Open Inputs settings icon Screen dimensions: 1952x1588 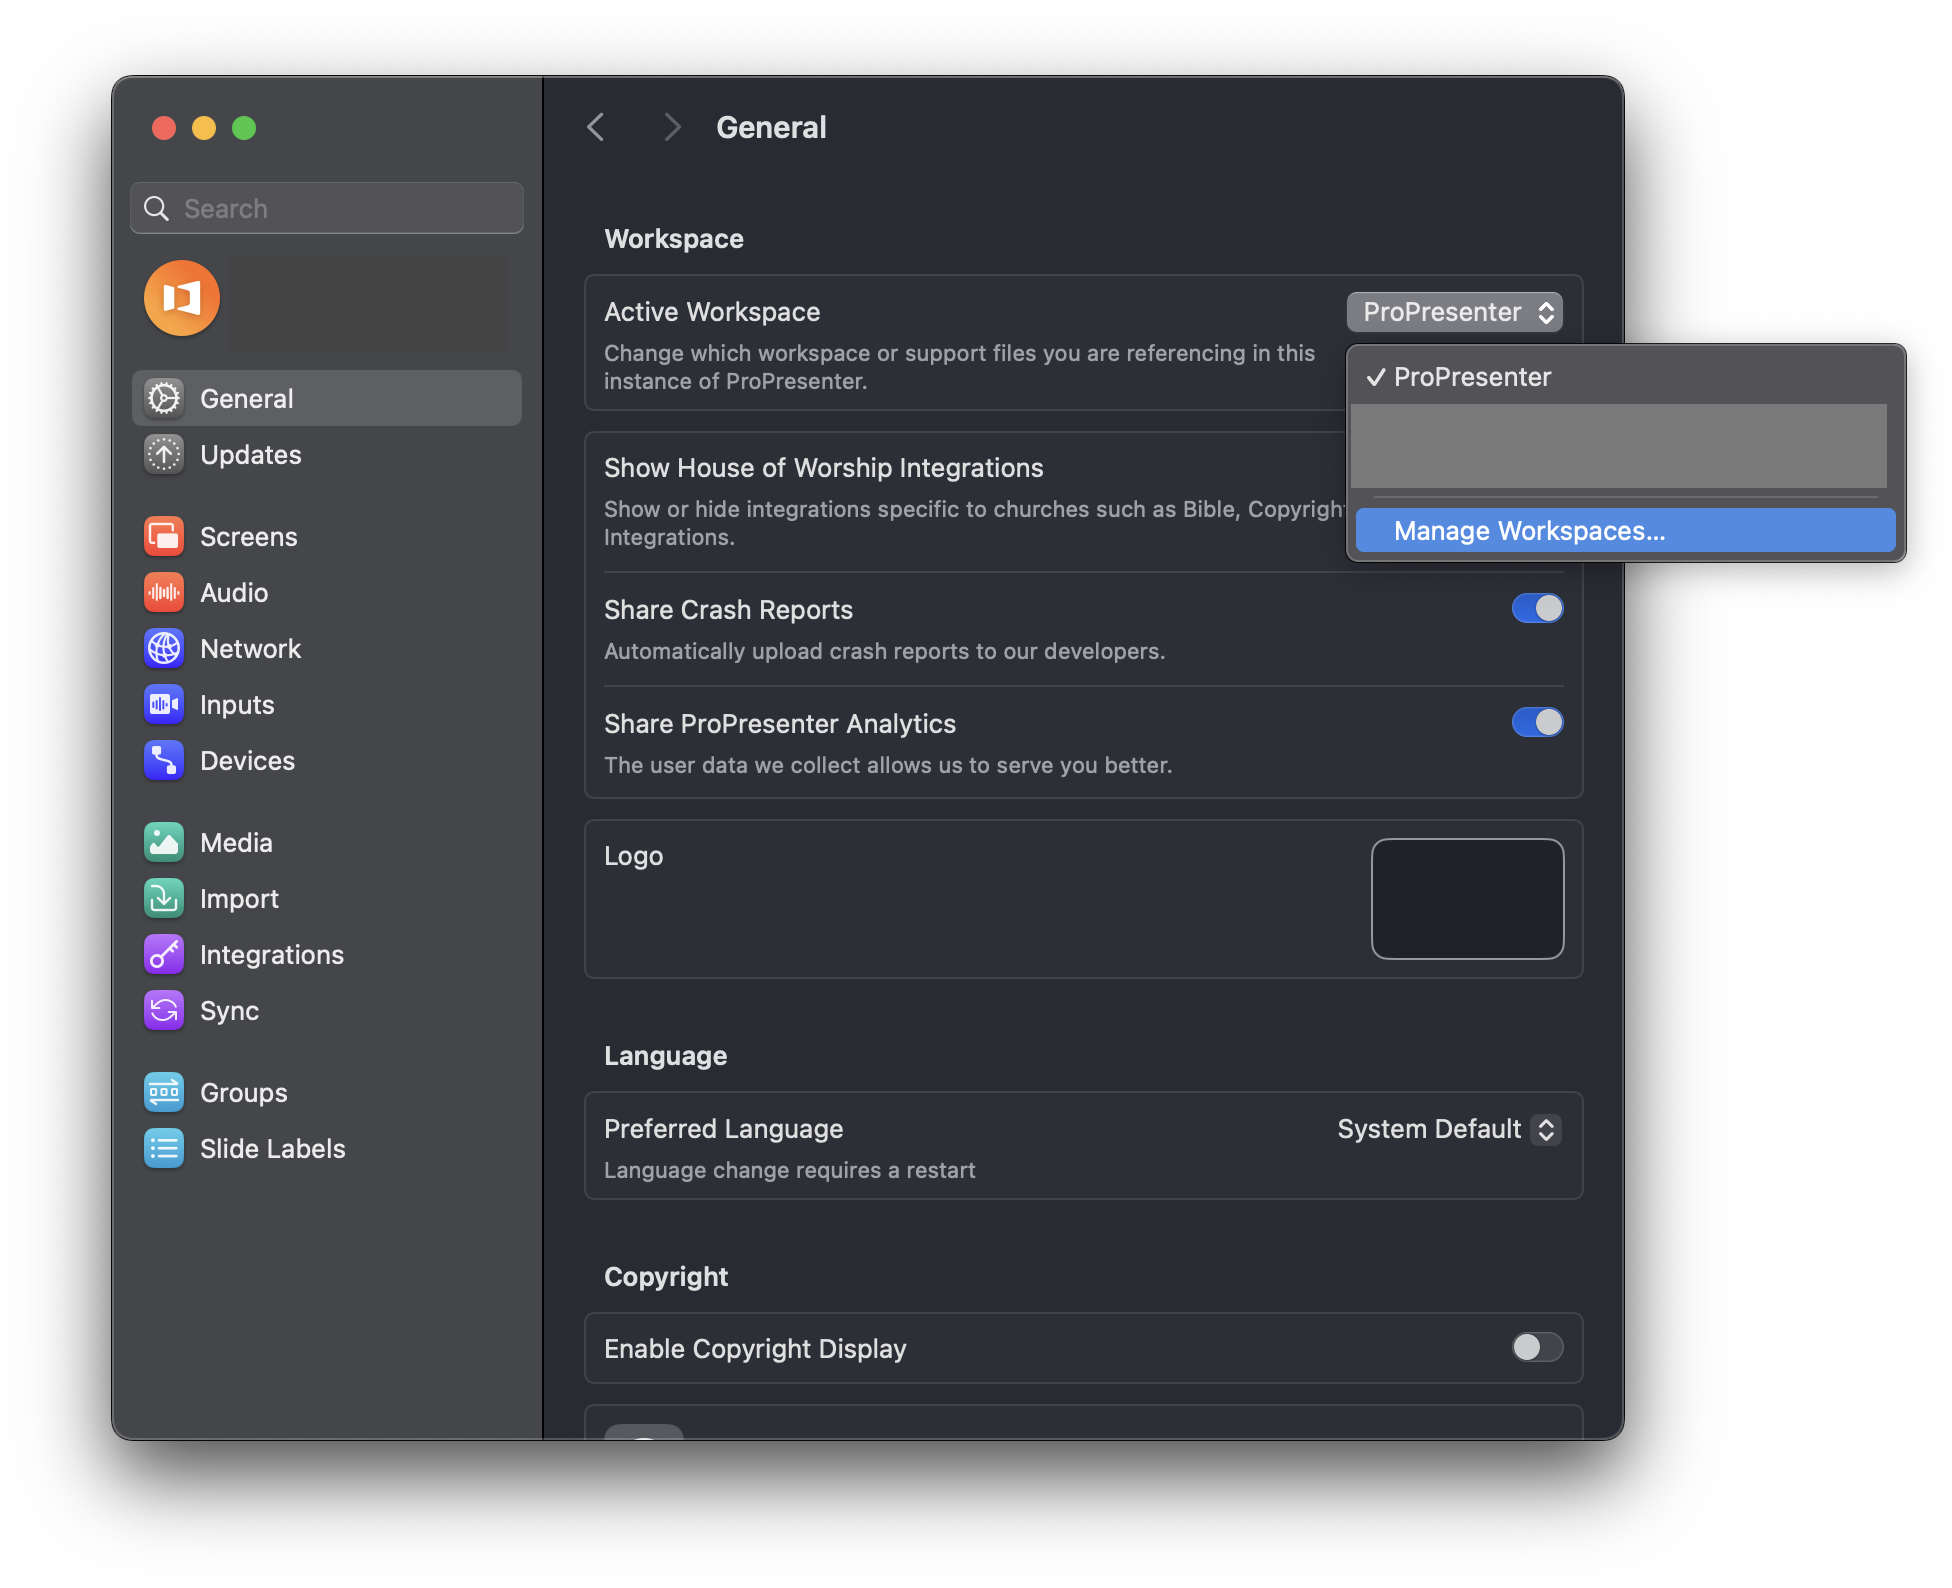164,705
